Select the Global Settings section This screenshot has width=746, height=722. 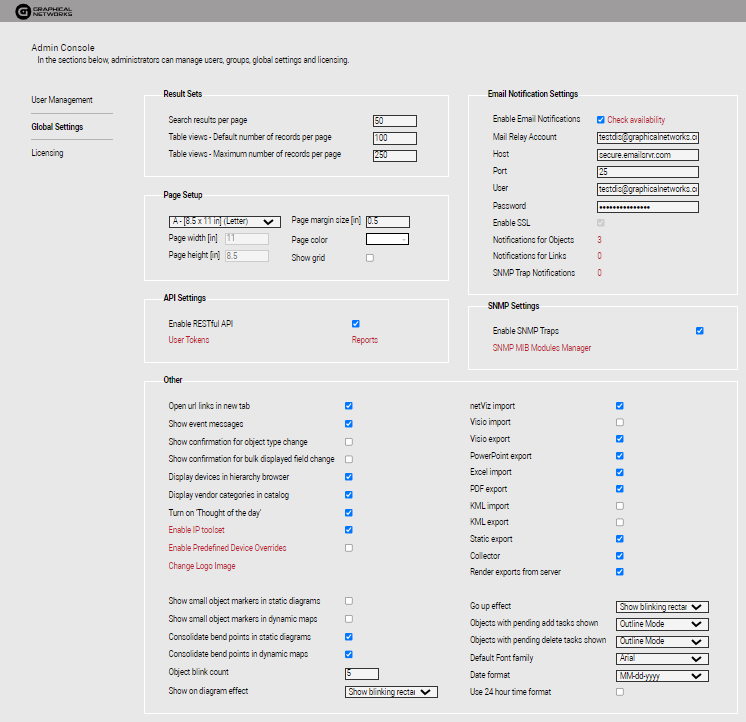(57, 127)
